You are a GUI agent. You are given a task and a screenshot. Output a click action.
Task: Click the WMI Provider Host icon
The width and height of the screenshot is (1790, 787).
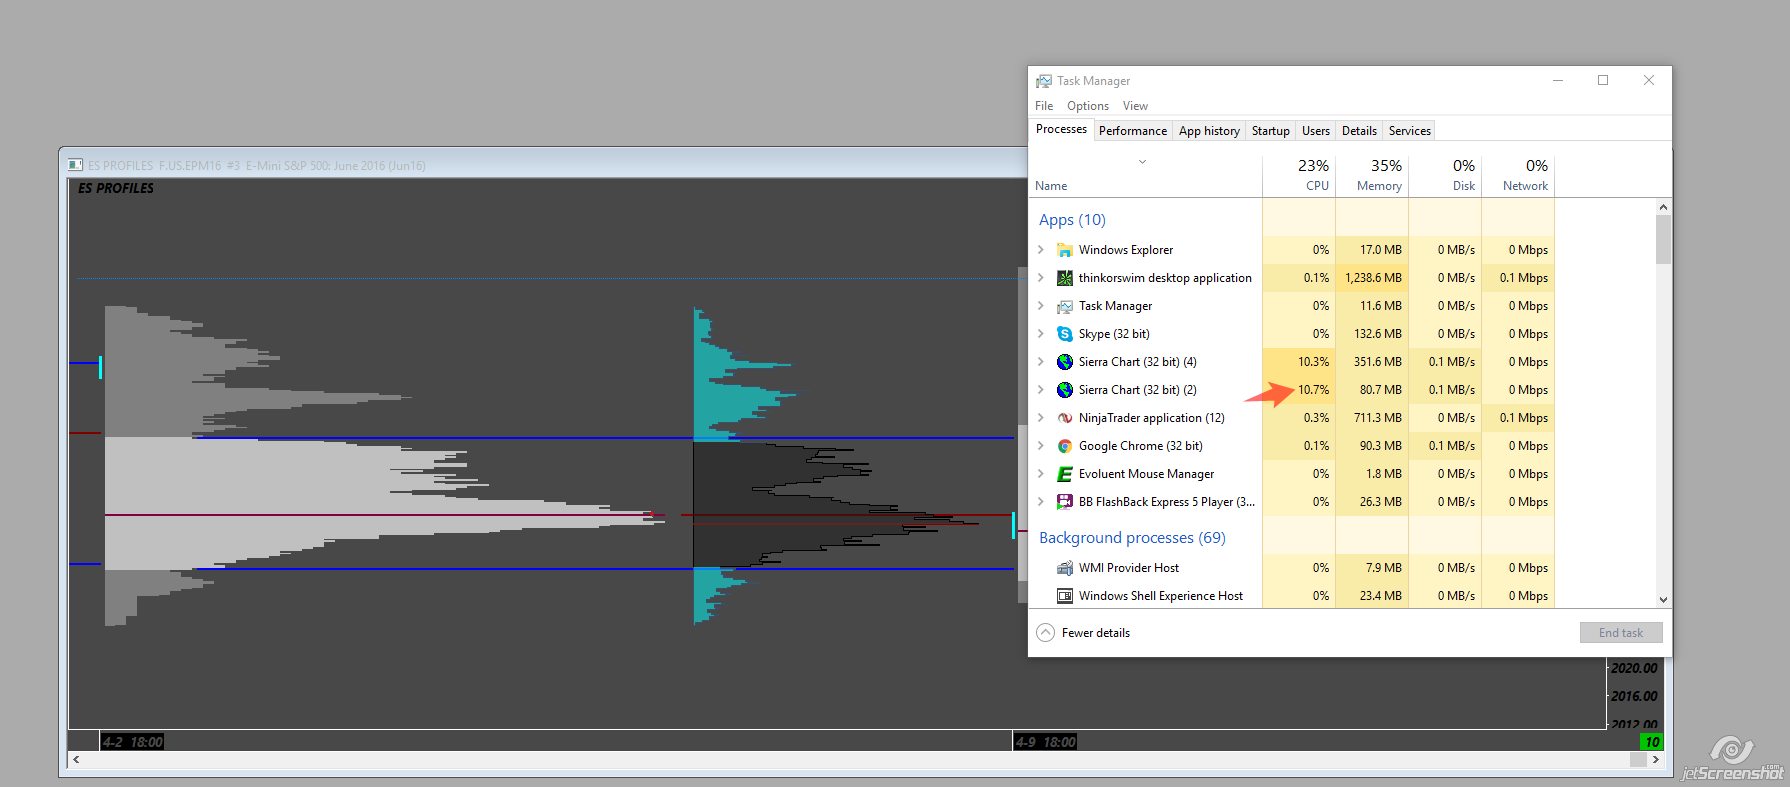click(1065, 568)
